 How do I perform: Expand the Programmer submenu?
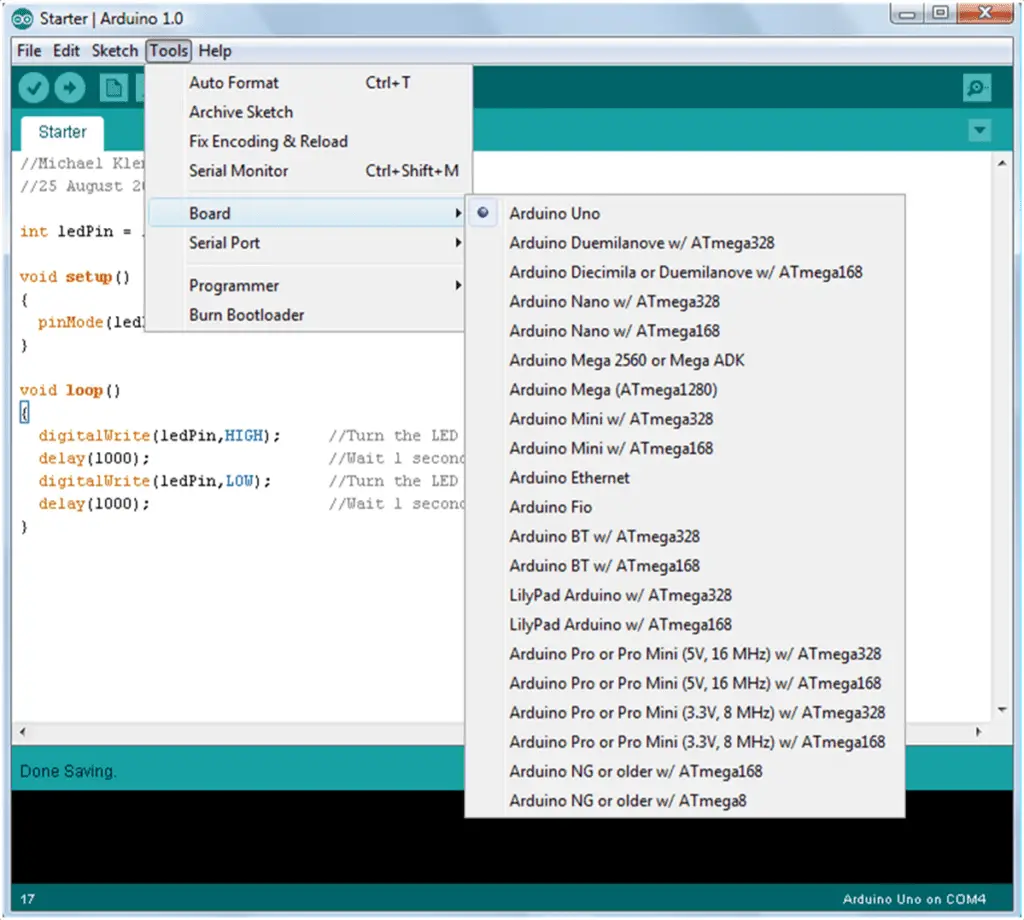pyautogui.click(x=233, y=285)
